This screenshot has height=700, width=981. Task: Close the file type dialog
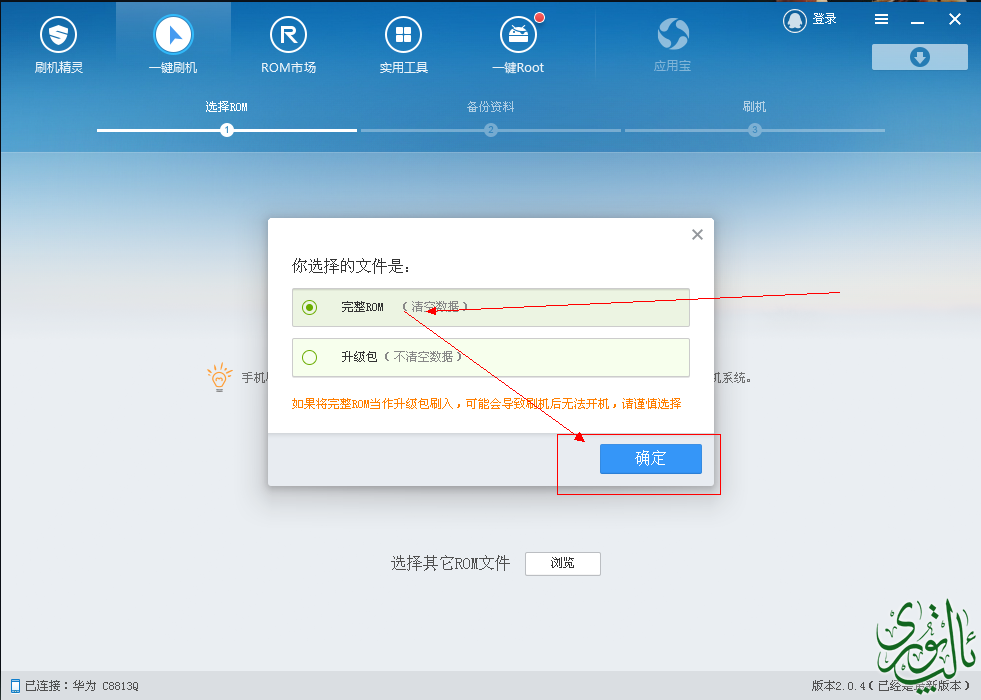[697, 235]
